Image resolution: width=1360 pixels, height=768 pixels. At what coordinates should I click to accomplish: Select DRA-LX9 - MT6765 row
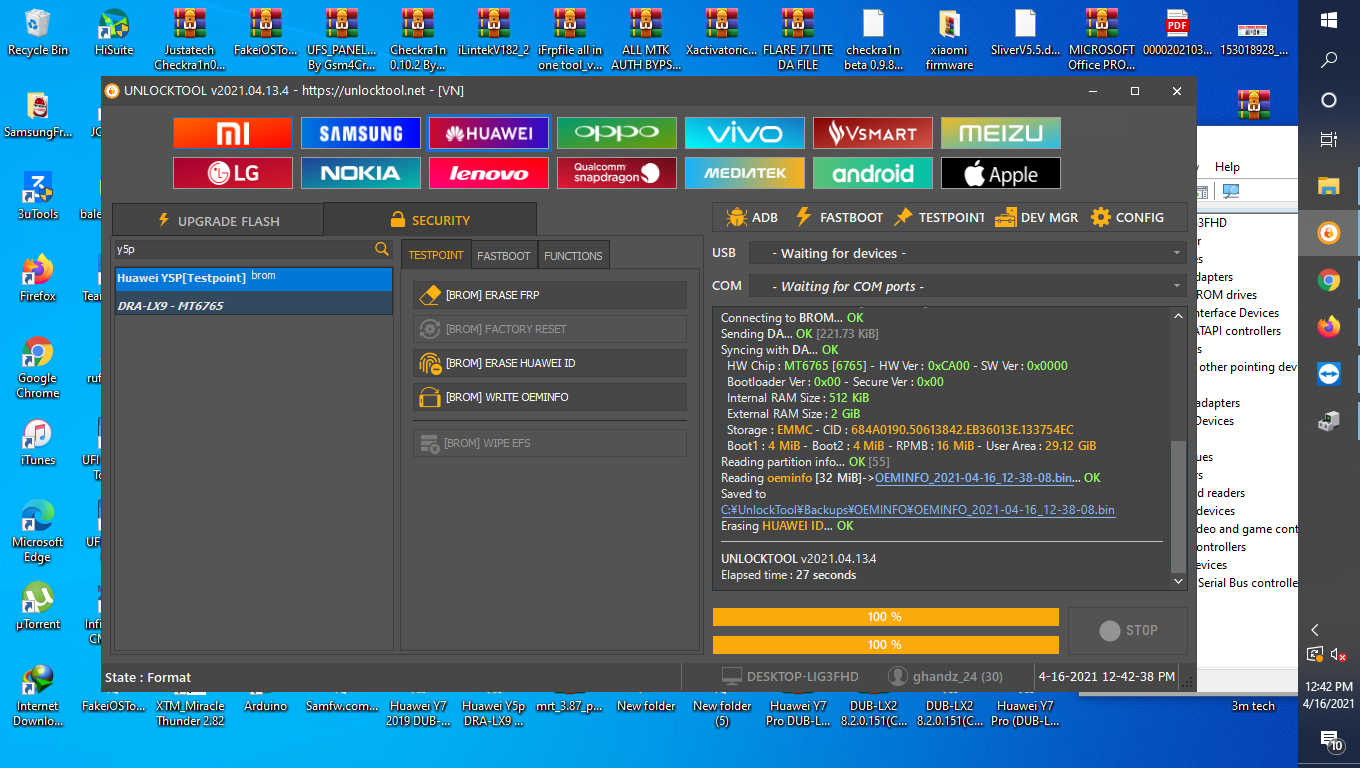pos(254,305)
